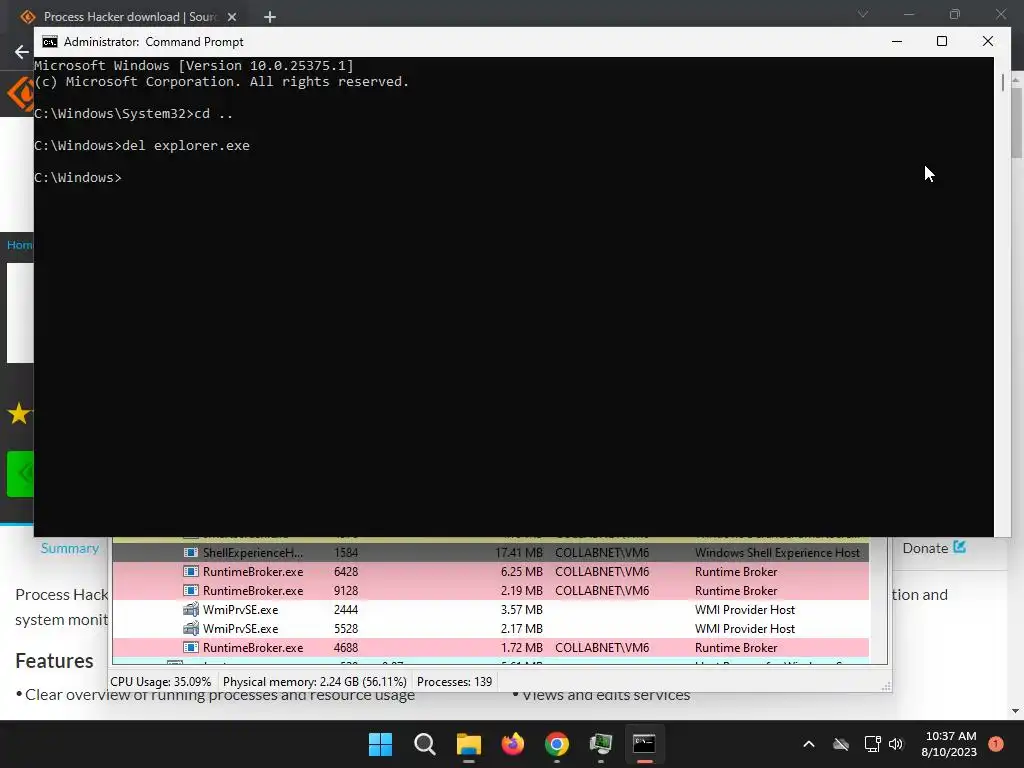
Task: Switch to Google Chrome in the taskbar
Action: (556, 744)
